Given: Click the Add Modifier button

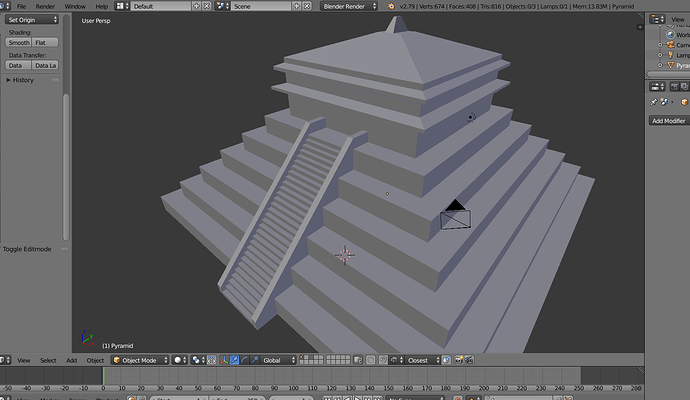Looking at the screenshot, I should pos(669,121).
